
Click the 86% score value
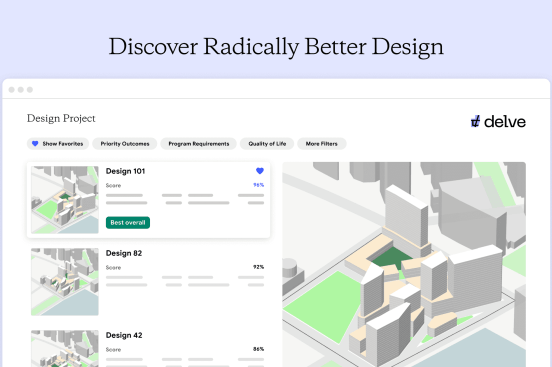point(258,349)
